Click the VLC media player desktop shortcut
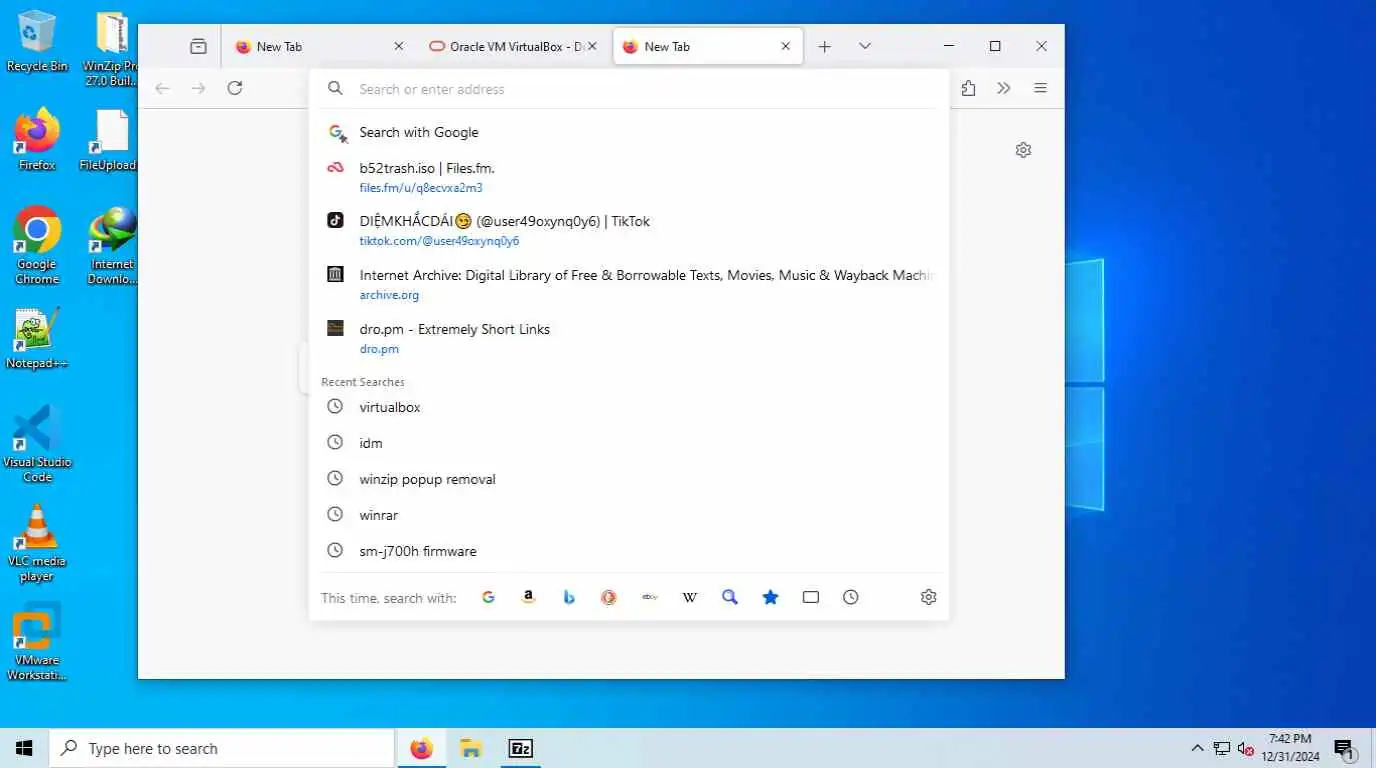Image resolution: width=1376 pixels, height=768 pixels. pyautogui.click(x=37, y=543)
